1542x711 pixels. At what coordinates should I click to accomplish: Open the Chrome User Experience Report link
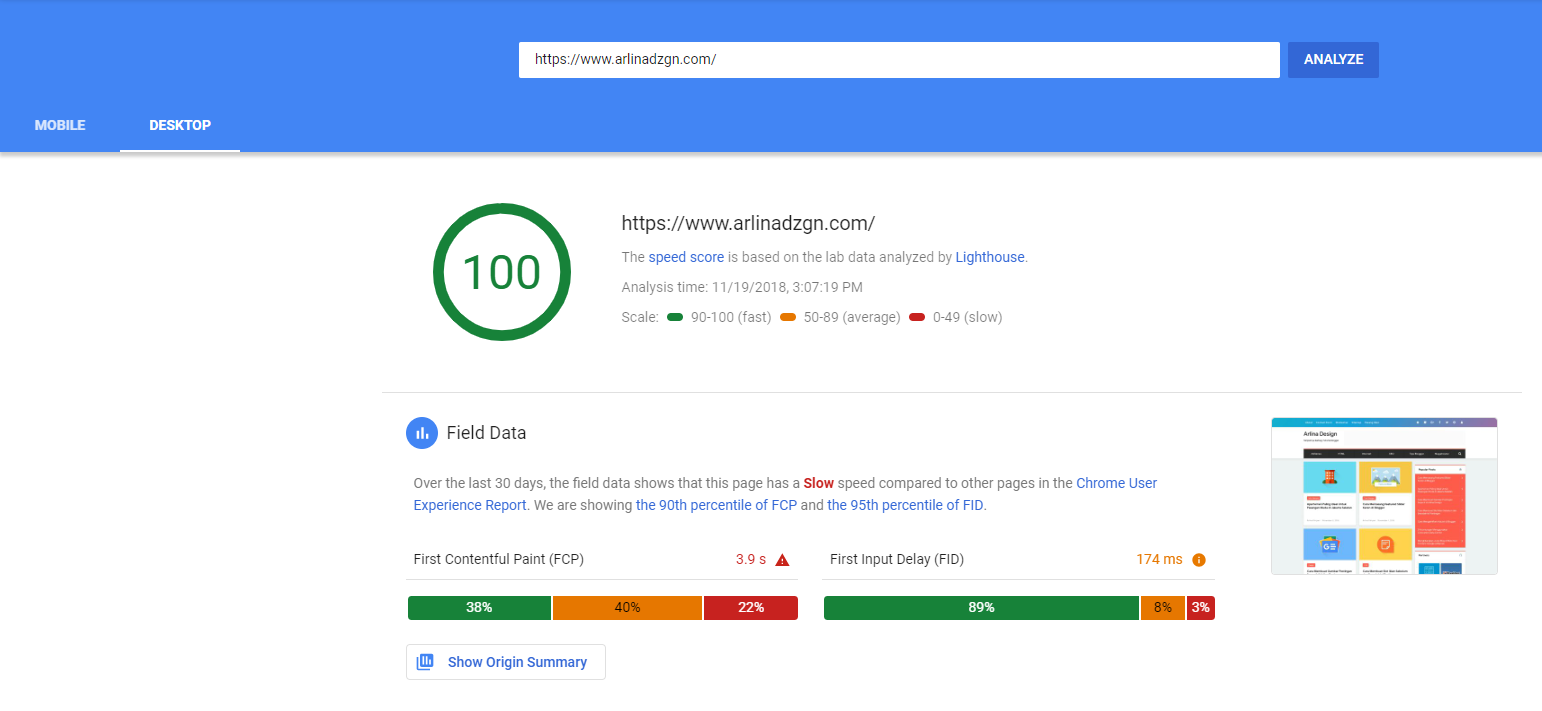[x=1116, y=483]
